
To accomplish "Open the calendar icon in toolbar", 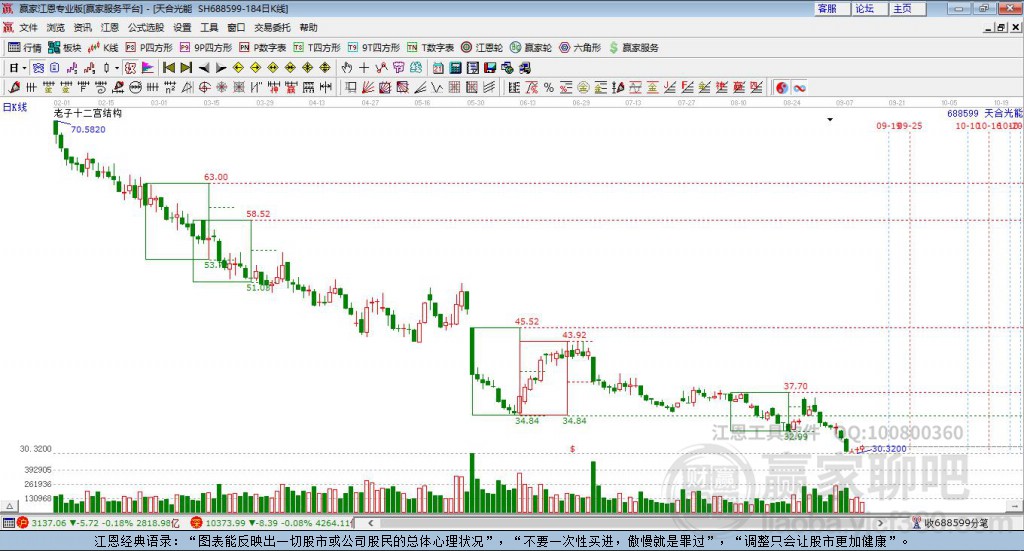I will pos(438,68).
